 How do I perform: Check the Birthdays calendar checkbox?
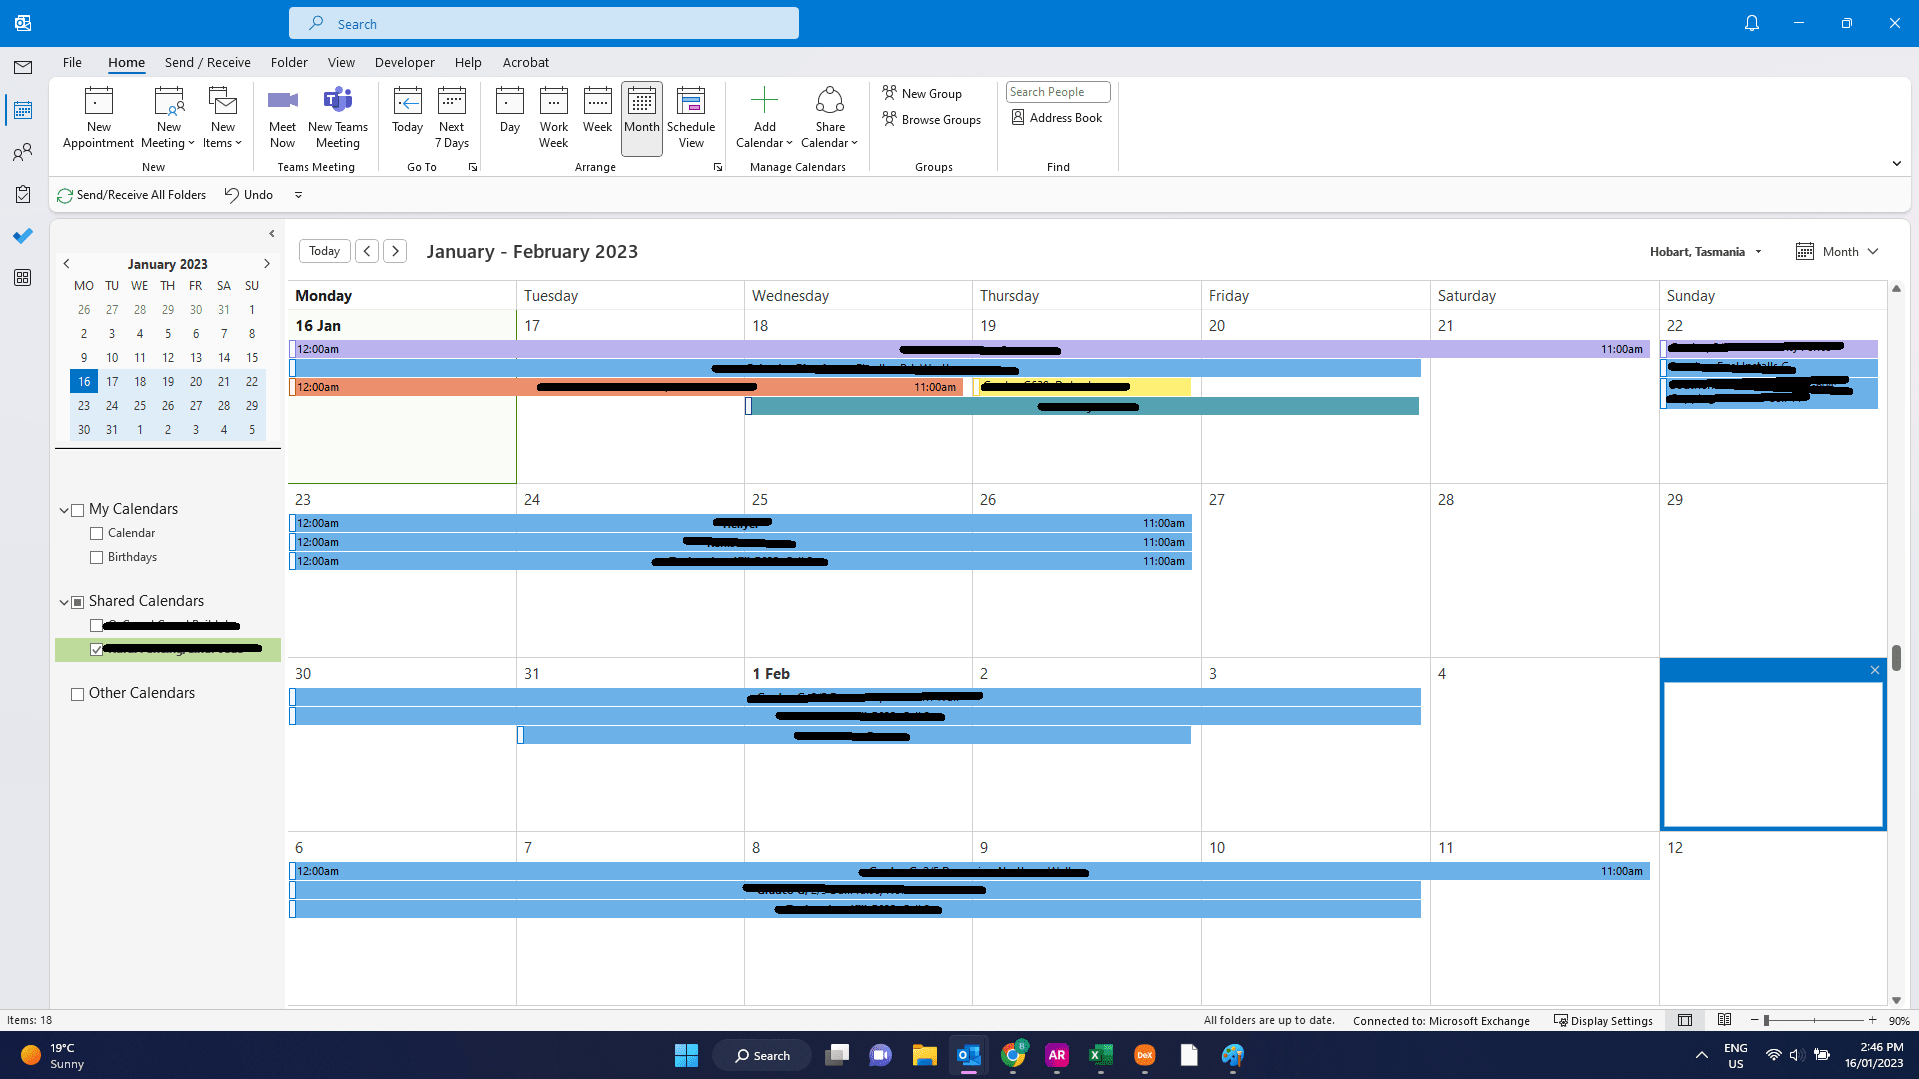96,558
